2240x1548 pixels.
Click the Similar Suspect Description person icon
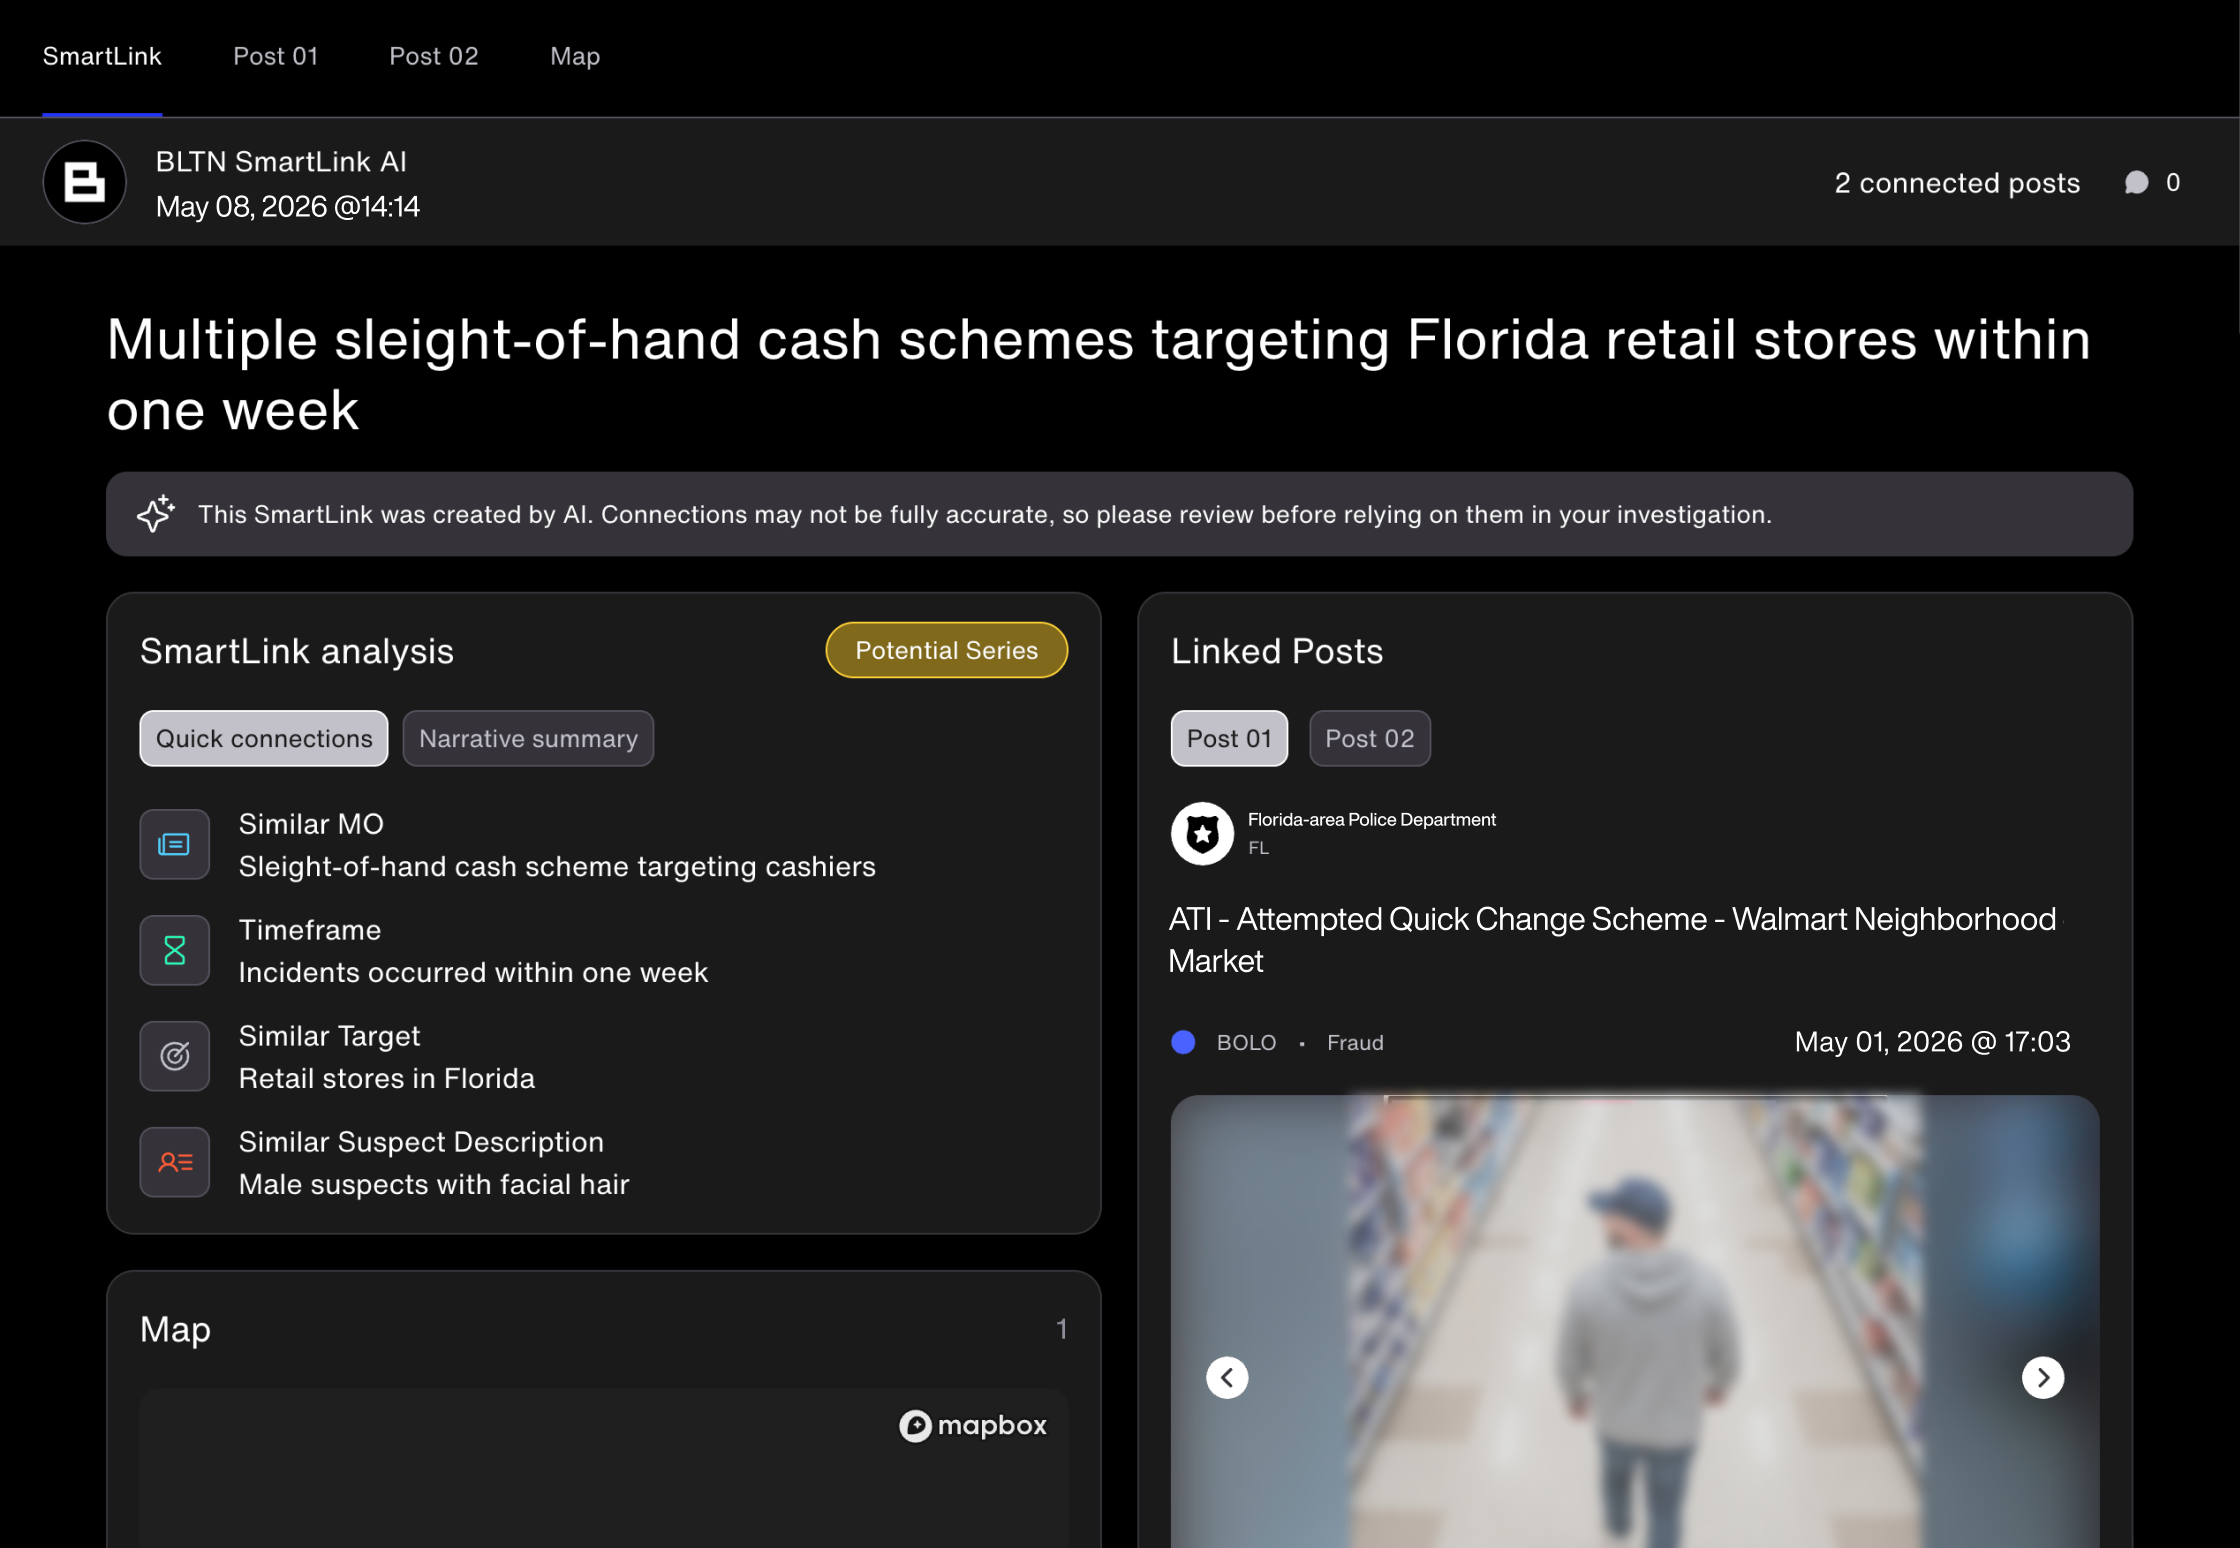[175, 1163]
